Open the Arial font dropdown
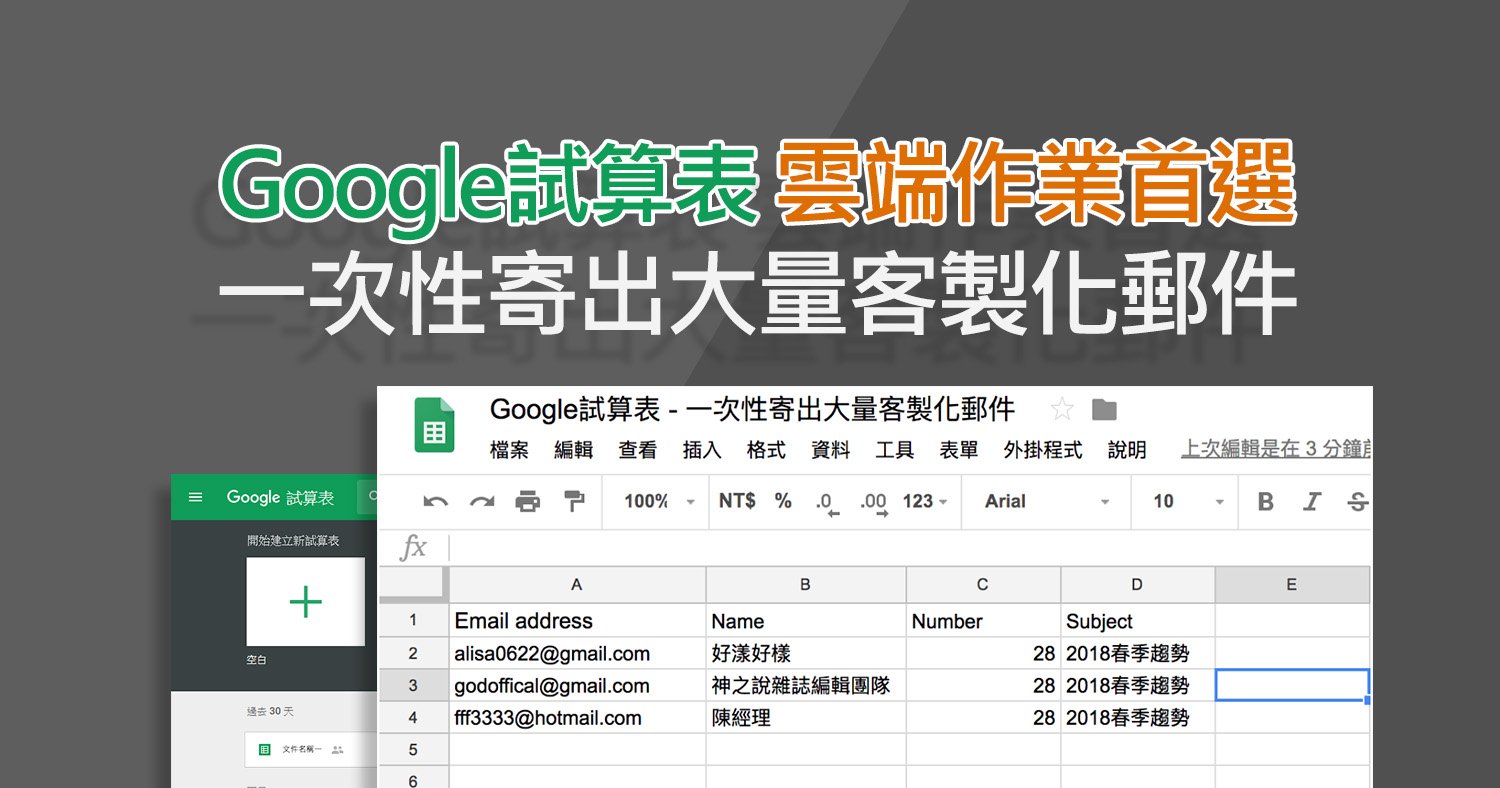Screen dimensions: 1500x788 (x=1047, y=502)
